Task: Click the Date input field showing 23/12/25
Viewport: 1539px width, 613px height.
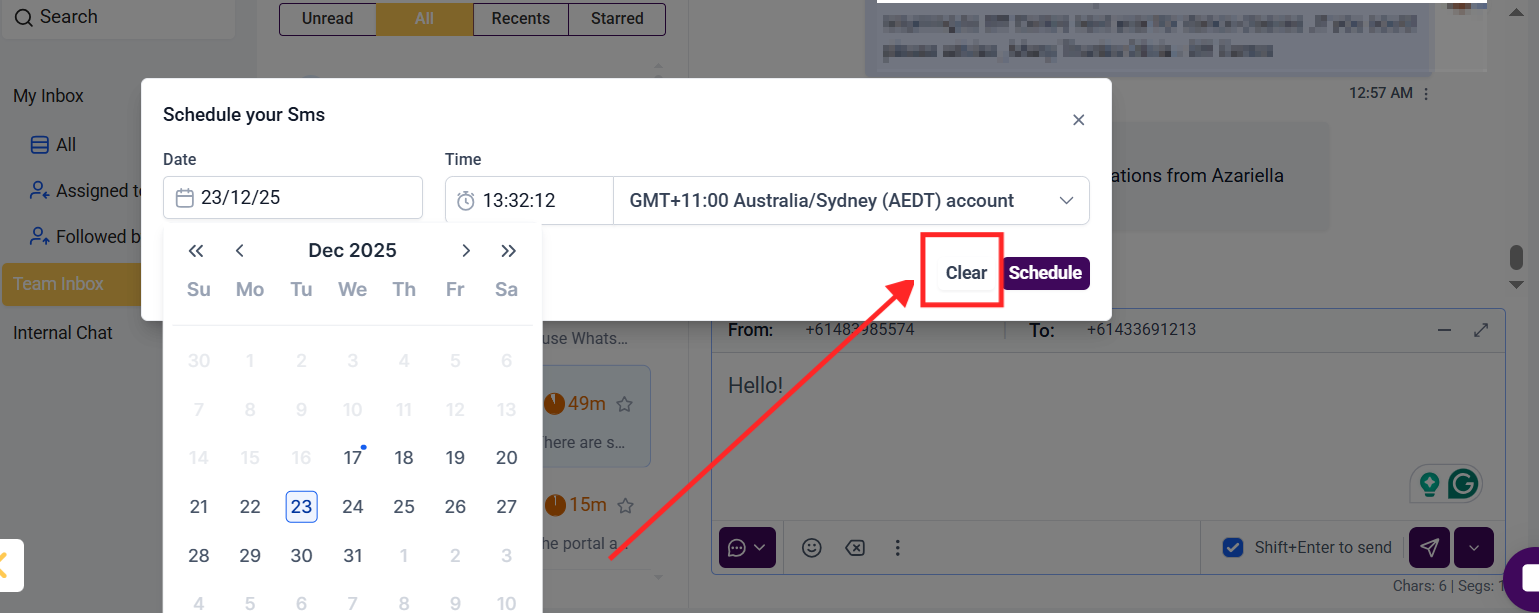Action: click(293, 198)
